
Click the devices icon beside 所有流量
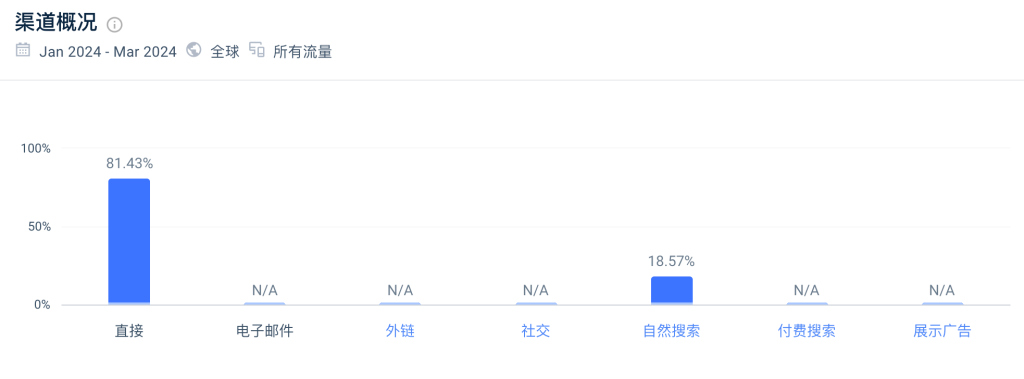pyautogui.click(x=256, y=50)
